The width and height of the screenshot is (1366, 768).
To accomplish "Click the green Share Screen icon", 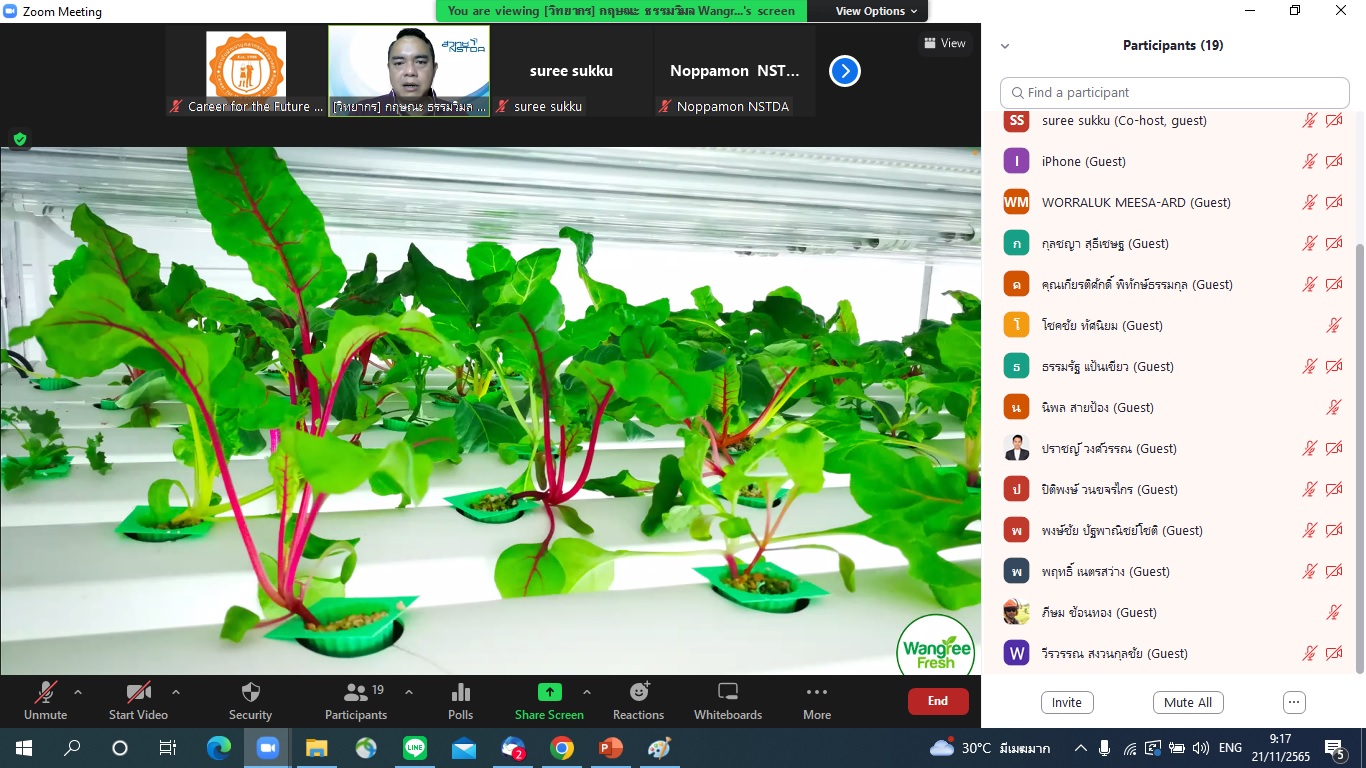I will [x=549, y=693].
